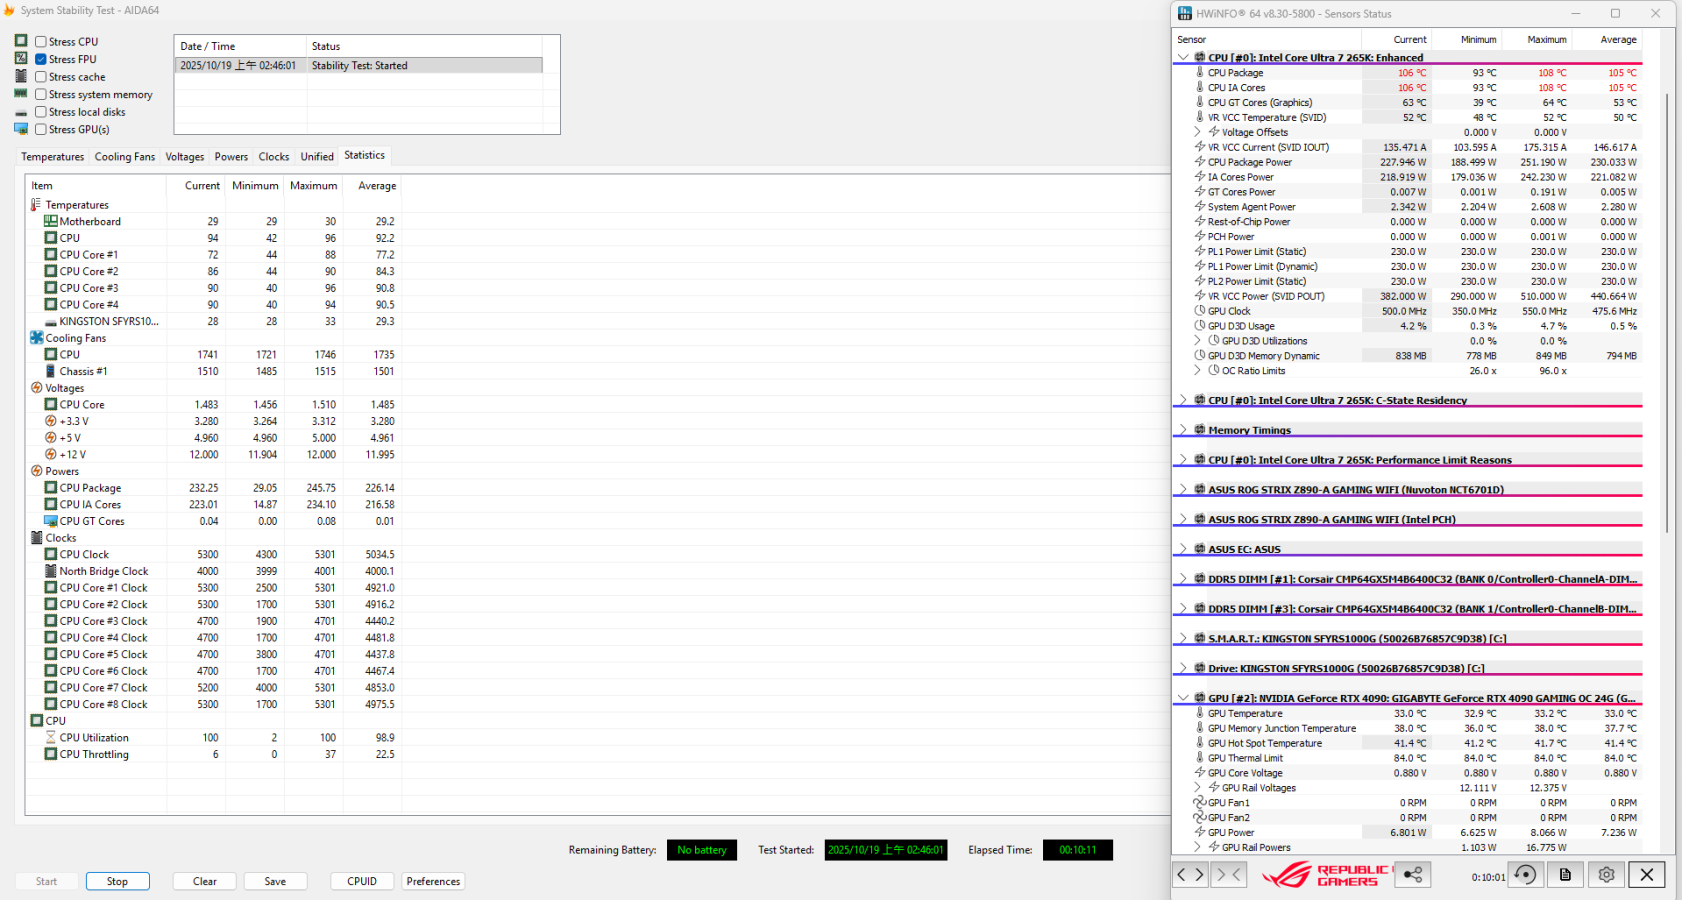Enable the Stress CPU checkbox
Viewport: 1682px width, 900px height.
41,42
